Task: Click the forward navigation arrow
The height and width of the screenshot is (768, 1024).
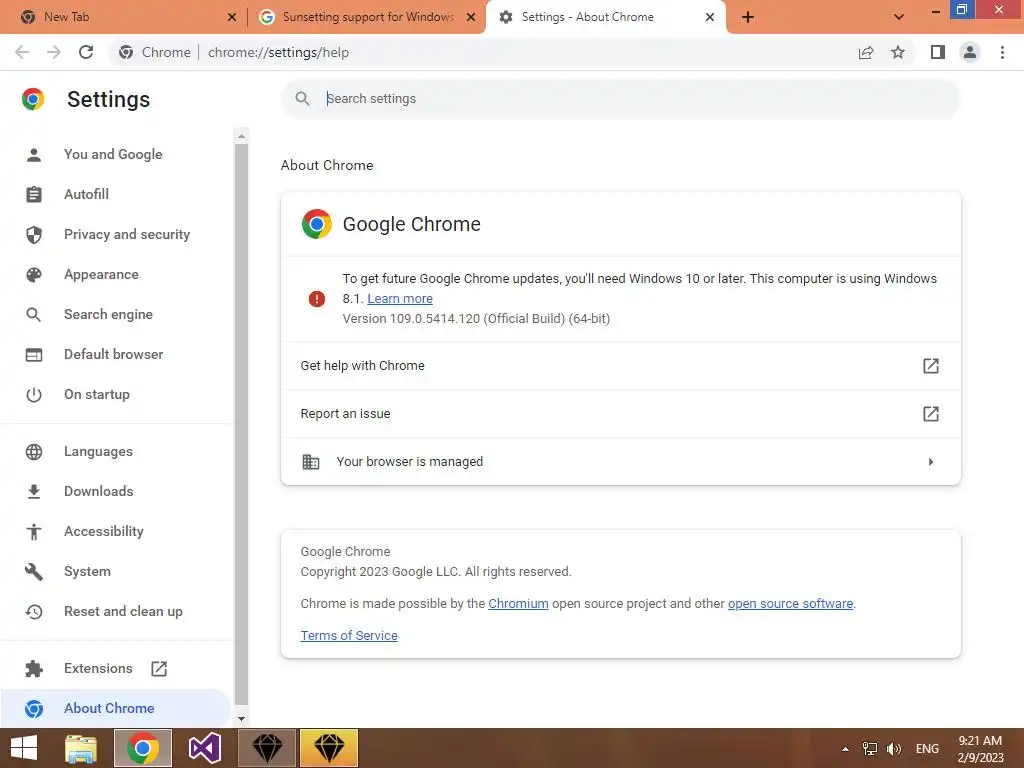Action: (54, 52)
